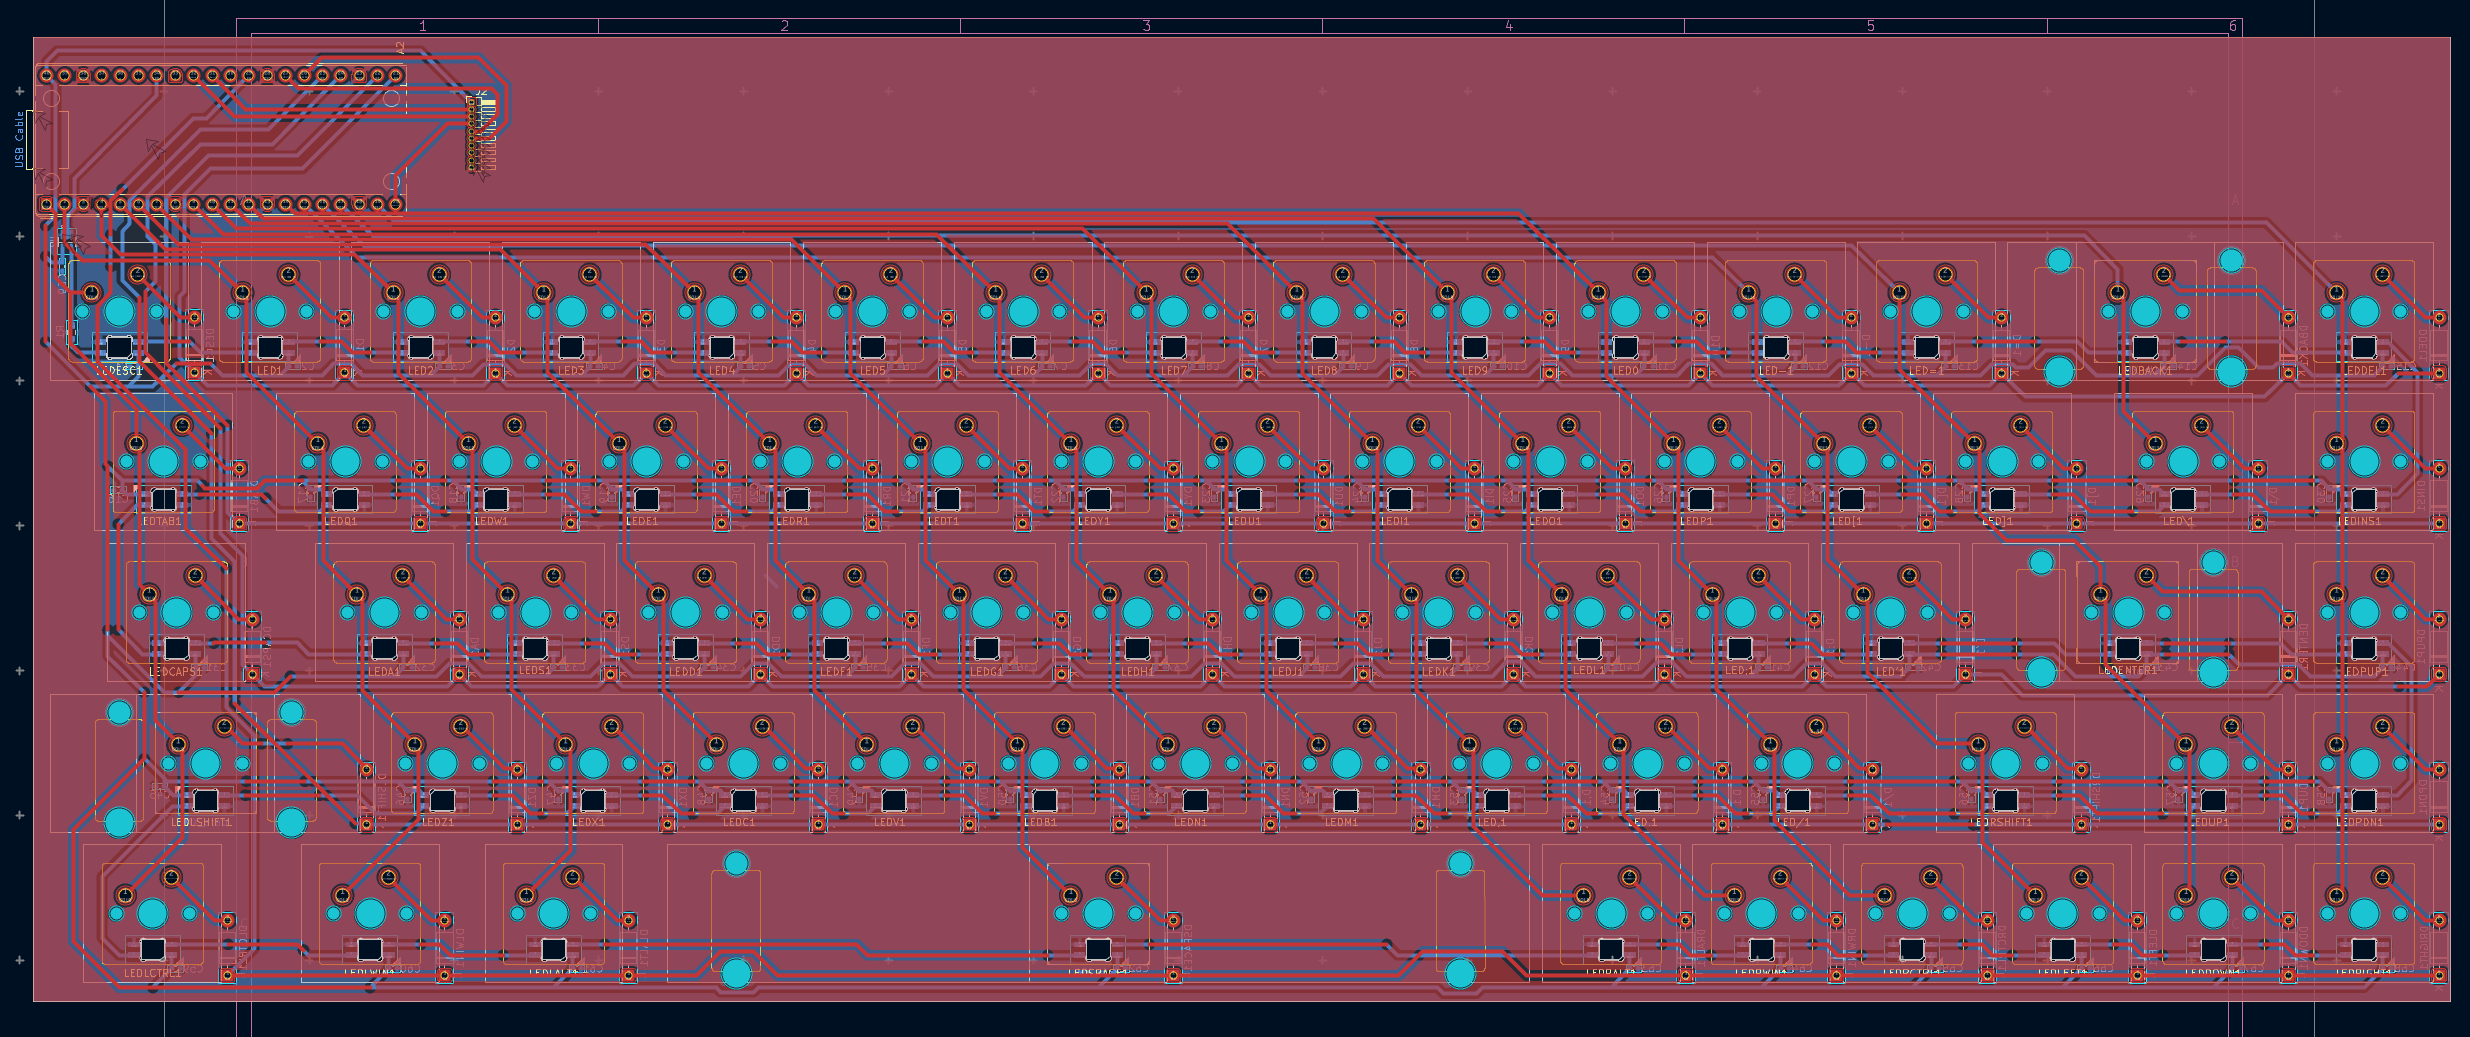This screenshot has width=2470, height=1037.
Task: Click the 'USB Cable' text label
Action: (19, 139)
